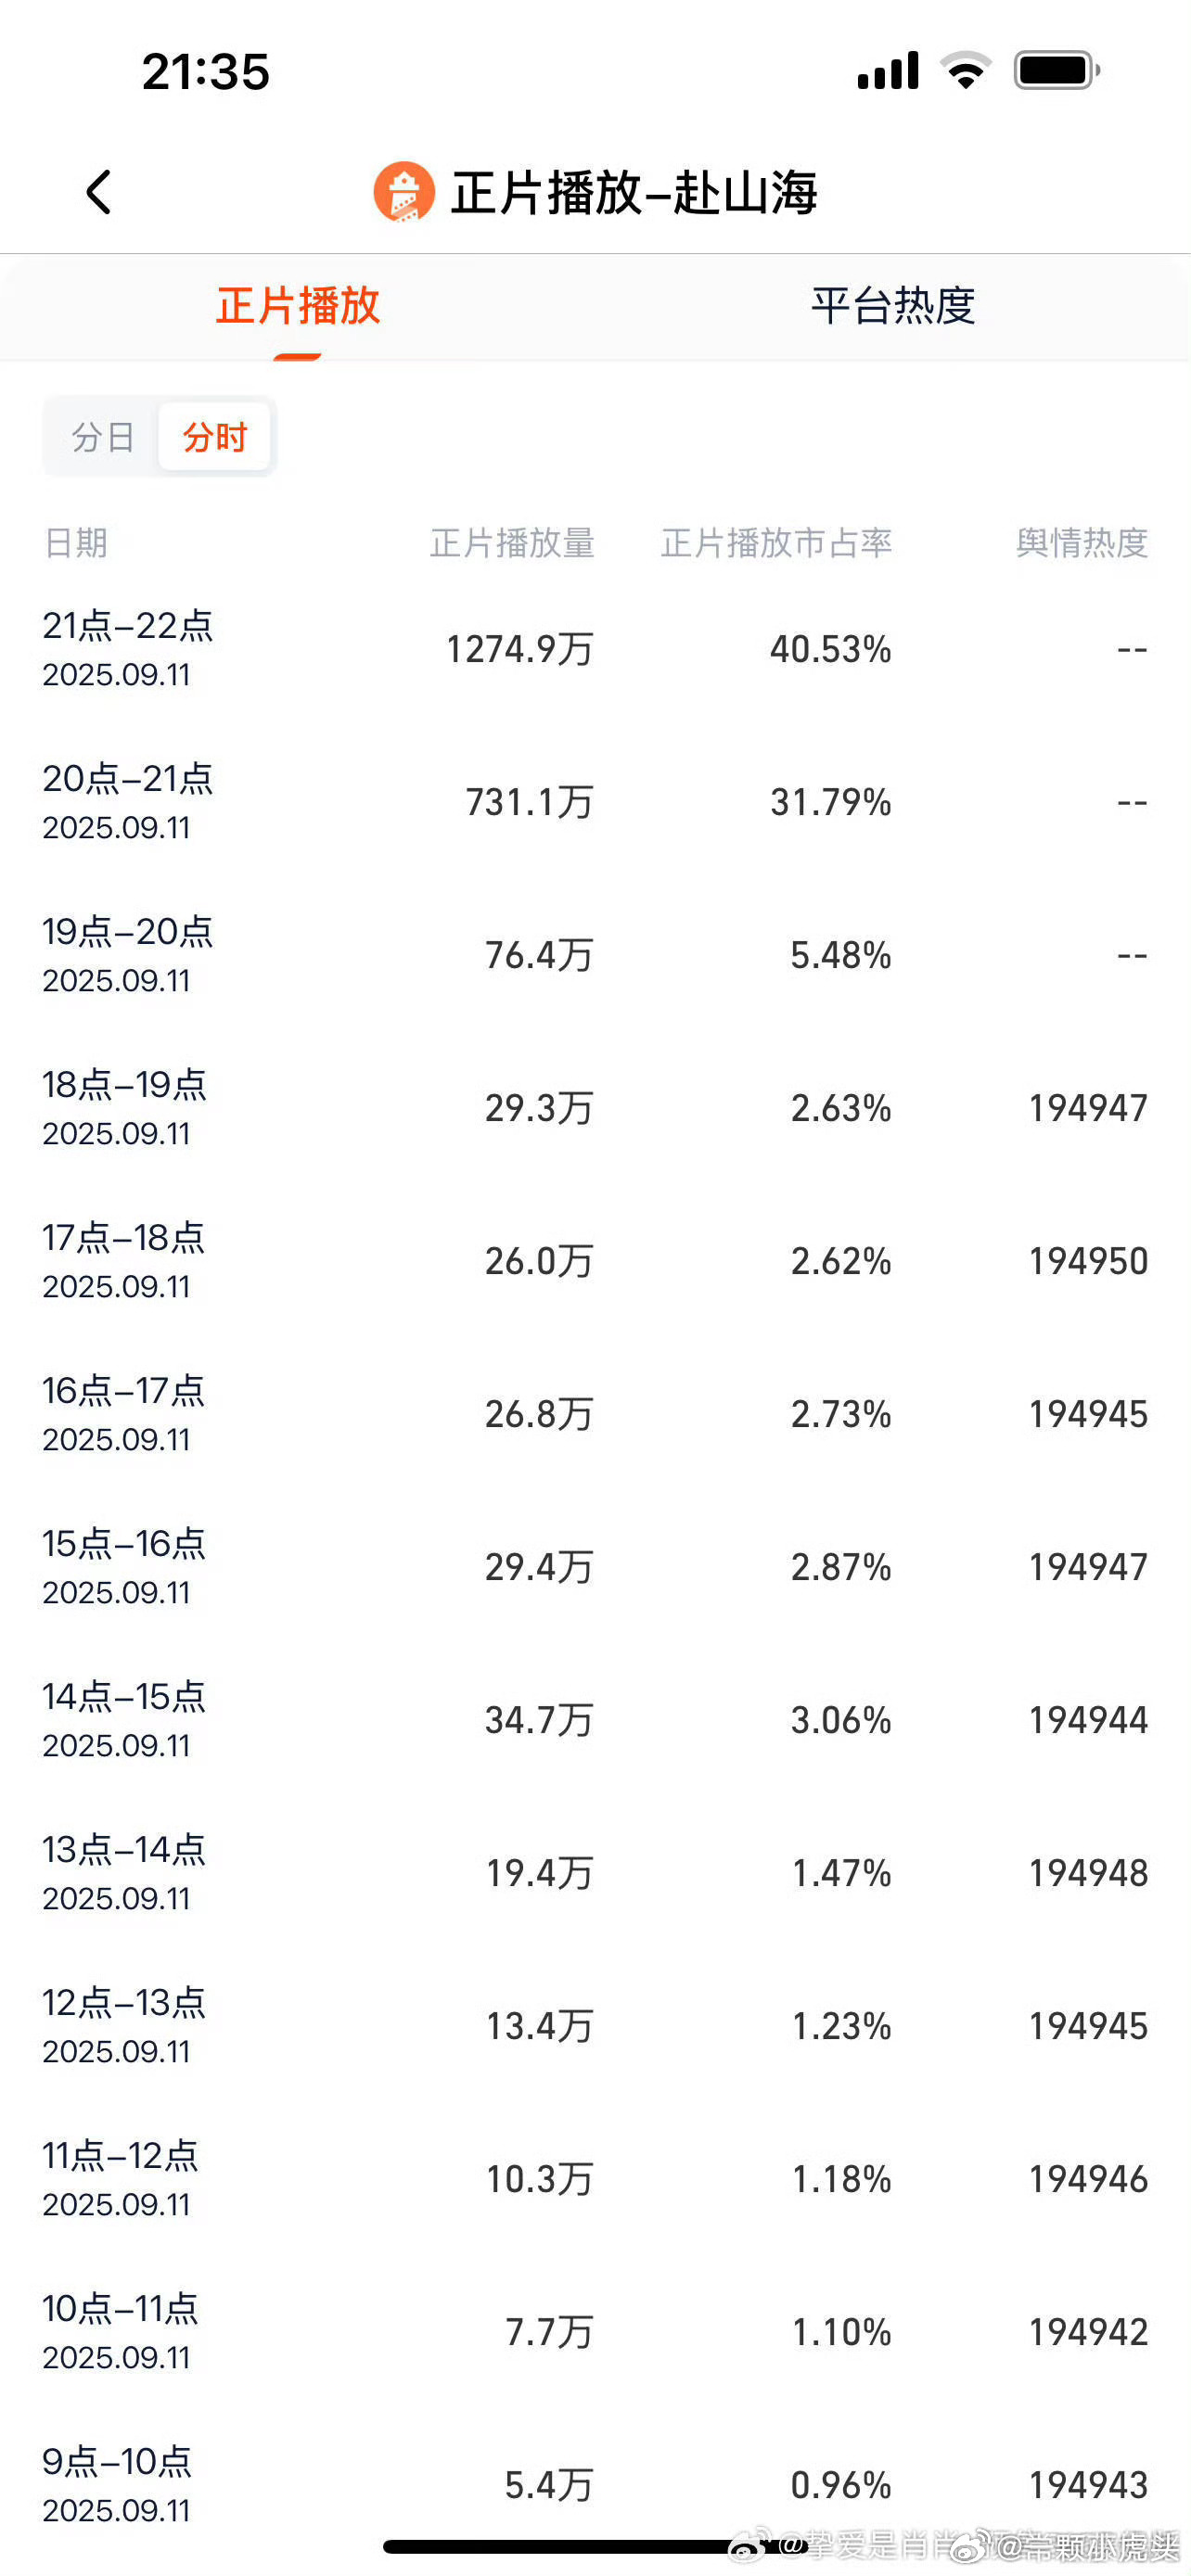Screen dimensions: 1191x2576
Task: Tap the orange lighthouse app logo
Action: [404, 191]
